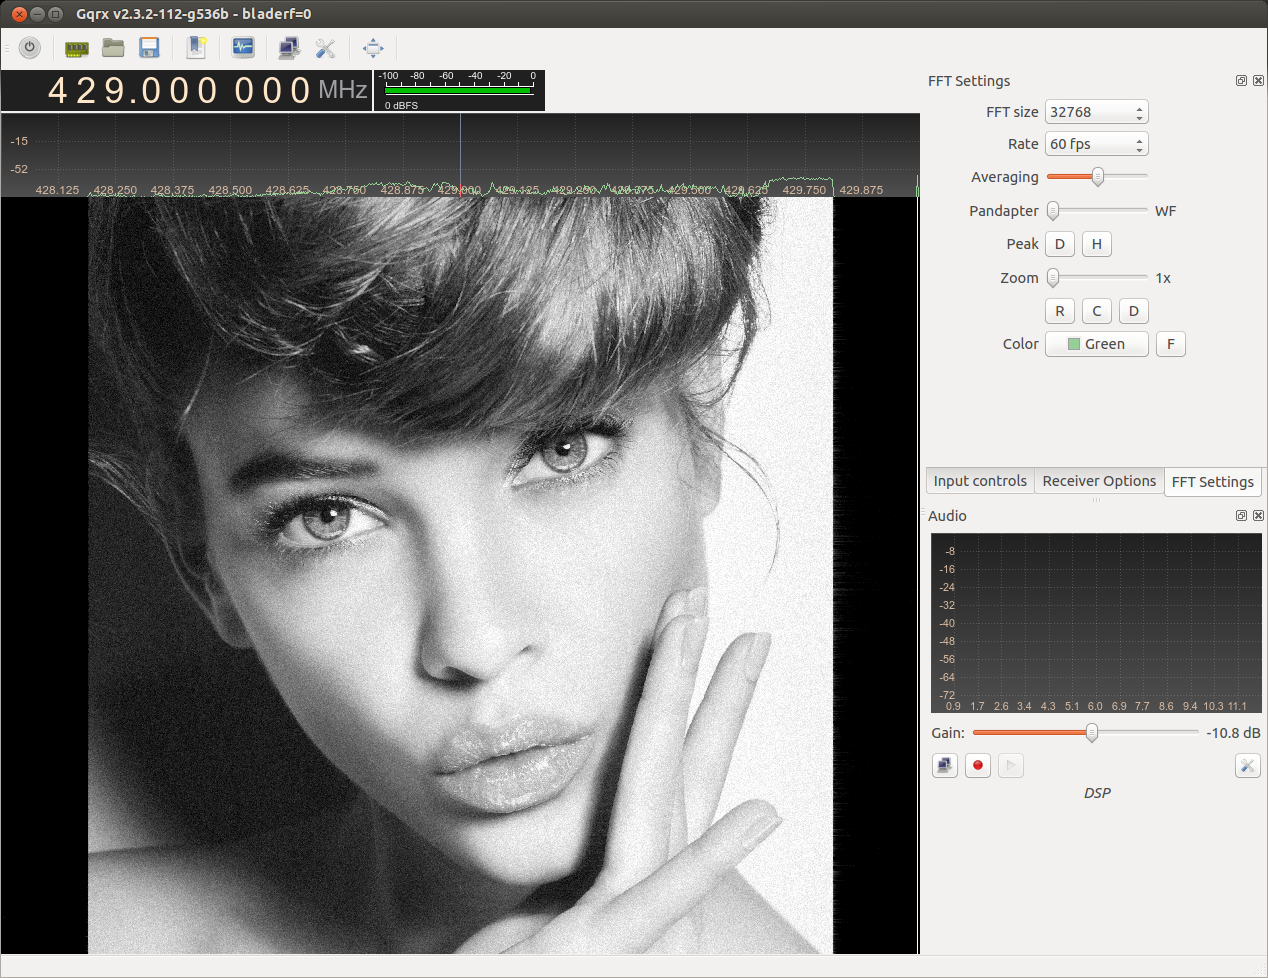The height and width of the screenshot is (978, 1268).
Task: Click the full screen arrows icon
Action: tap(373, 48)
